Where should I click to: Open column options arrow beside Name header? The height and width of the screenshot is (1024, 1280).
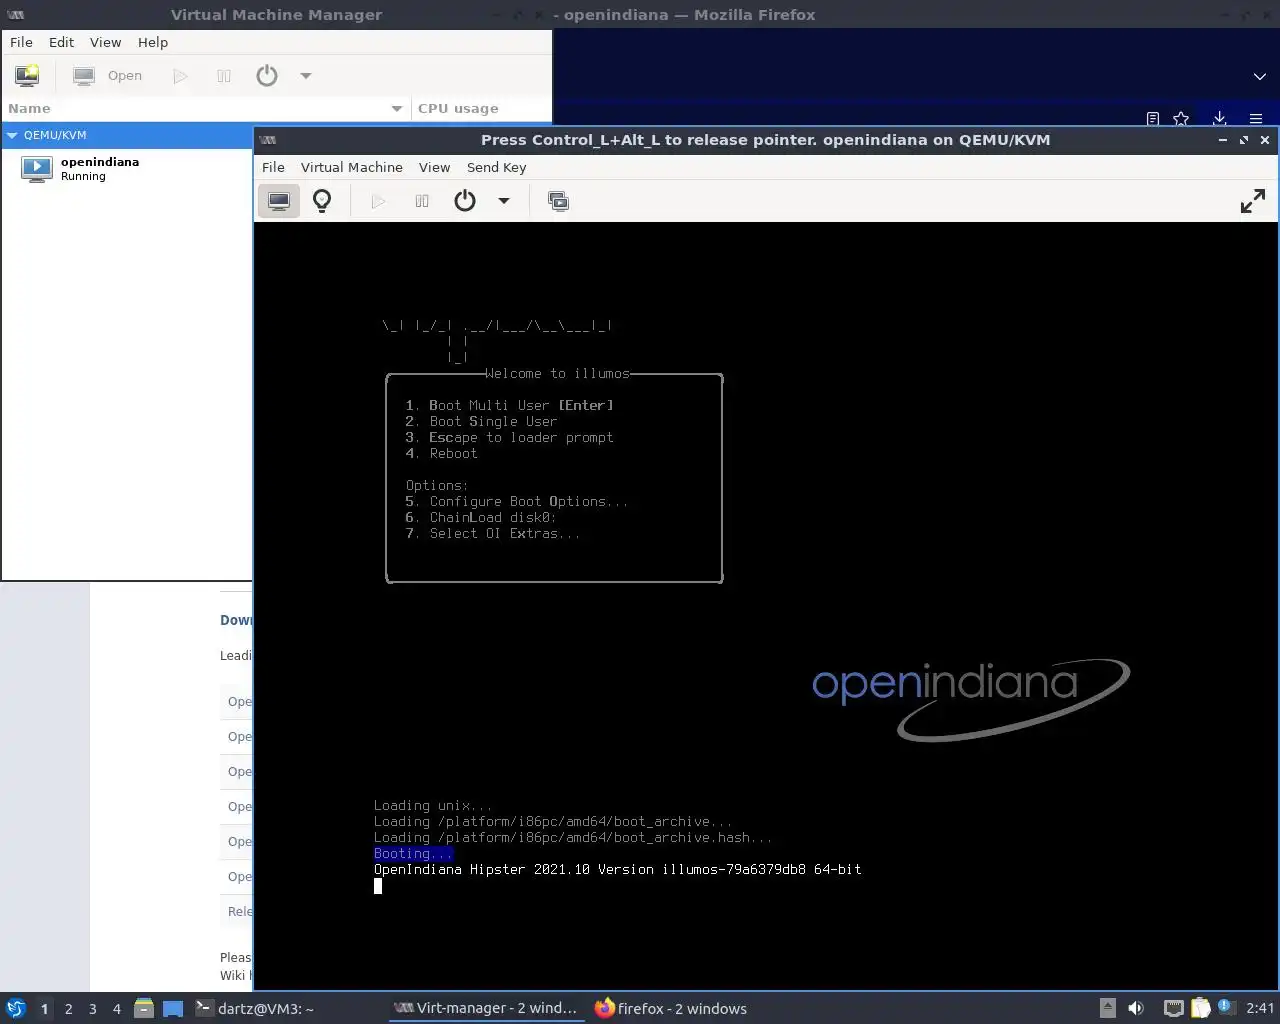[397, 108]
